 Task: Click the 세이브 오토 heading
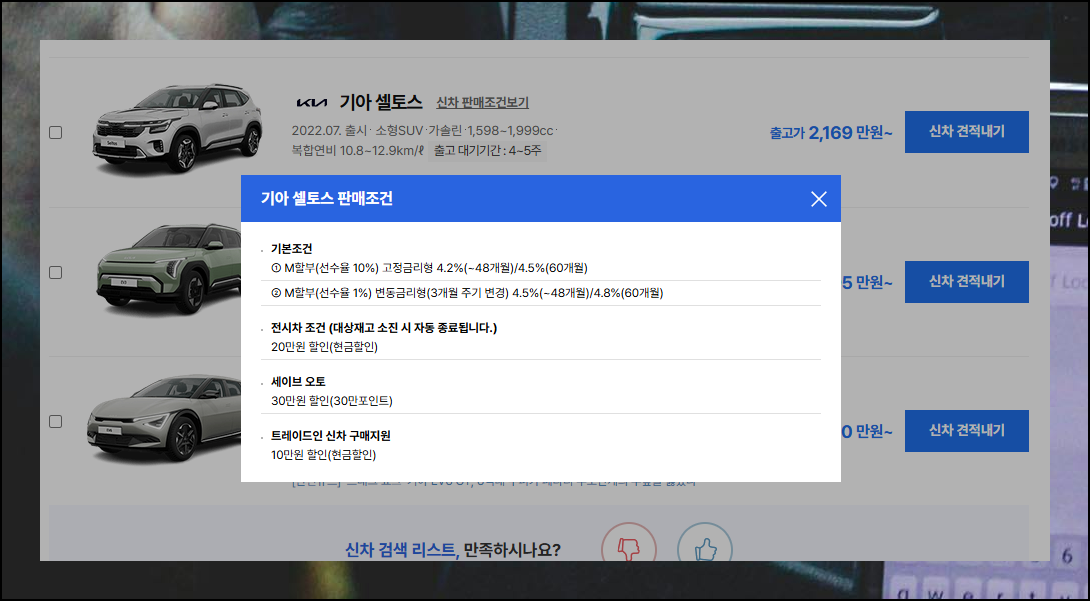[x=298, y=381]
